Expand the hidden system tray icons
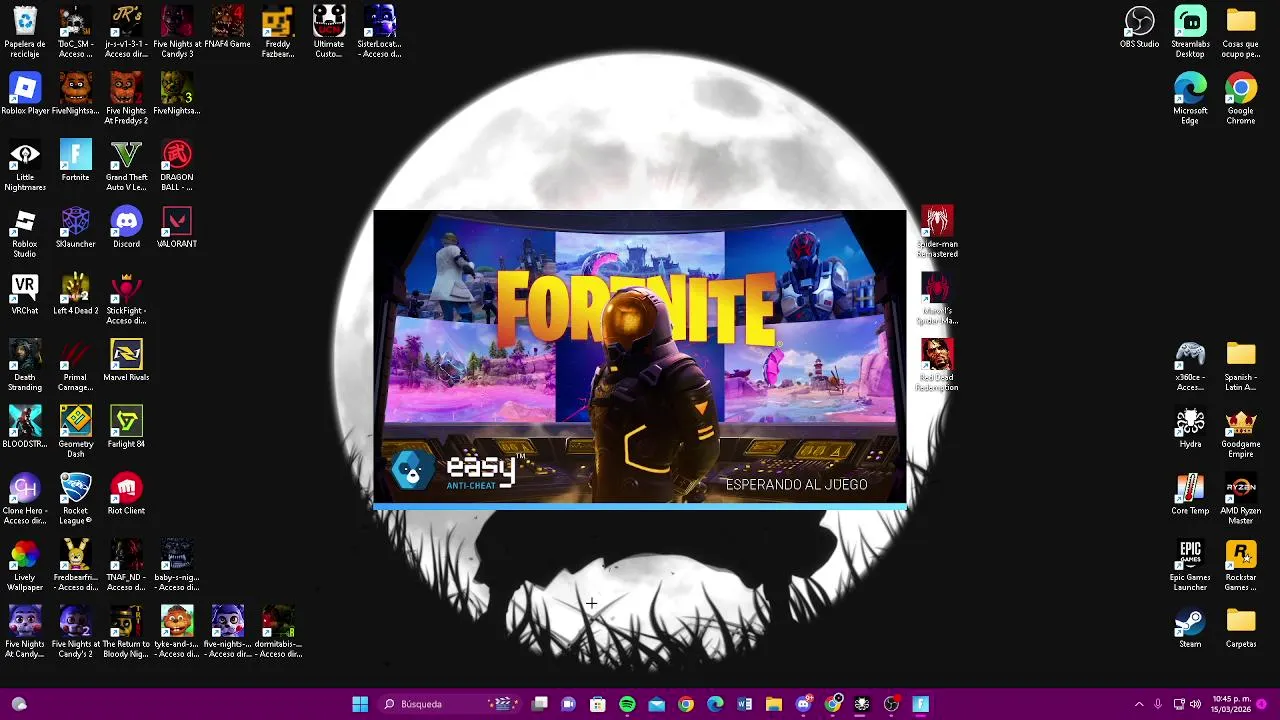The width and height of the screenshot is (1280, 720). pyautogui.click(x=1138, y=704)
